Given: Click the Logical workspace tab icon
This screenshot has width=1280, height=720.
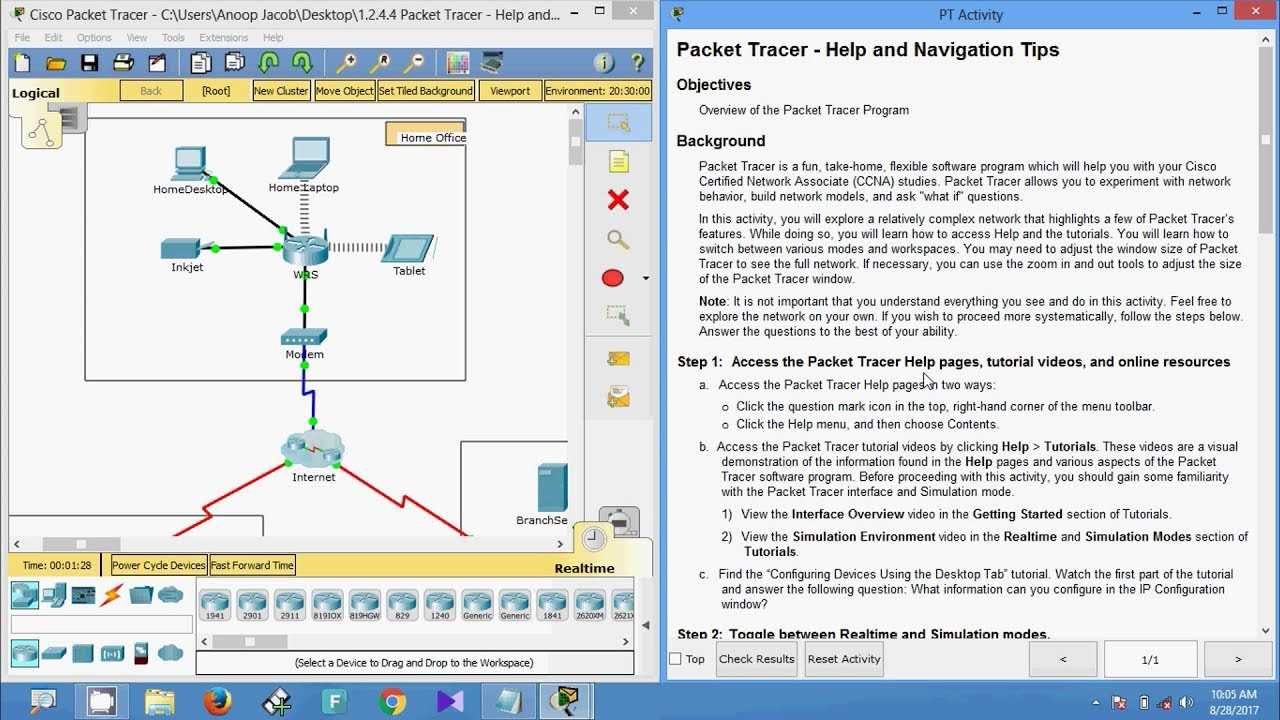Looking at the screenshot, I should (42, 129).
